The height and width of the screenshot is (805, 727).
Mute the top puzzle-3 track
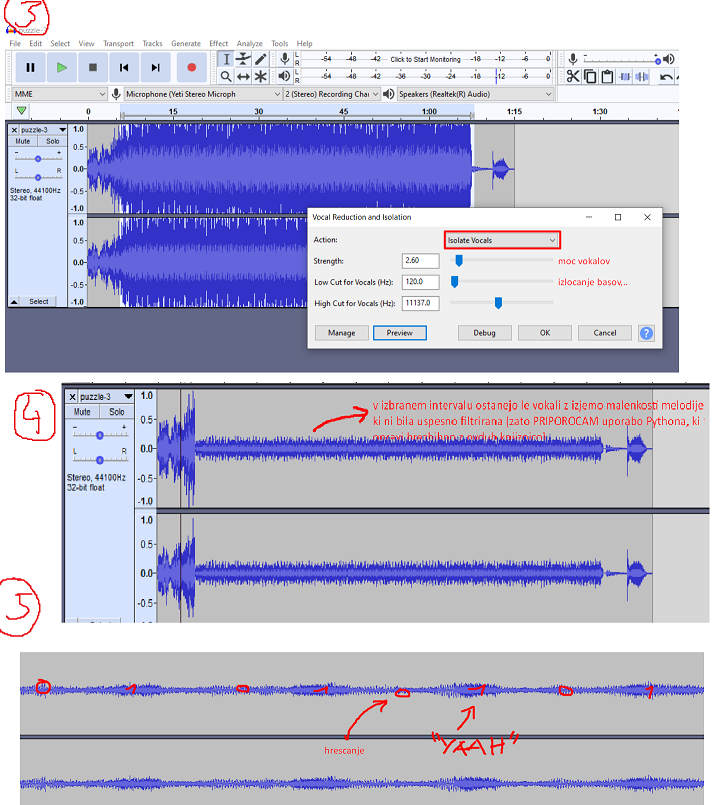pos(22,141)
